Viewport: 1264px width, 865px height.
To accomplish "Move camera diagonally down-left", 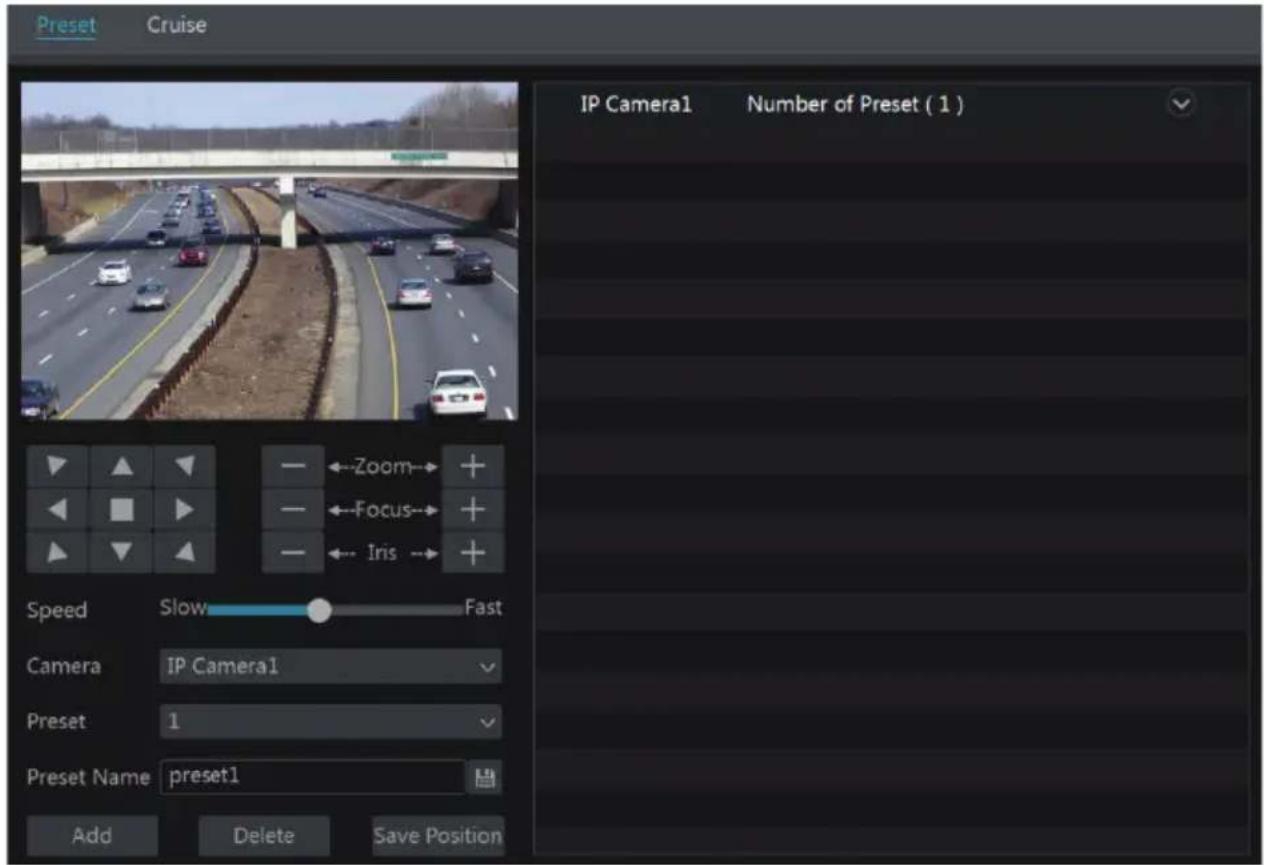I will tap(57, 552).
